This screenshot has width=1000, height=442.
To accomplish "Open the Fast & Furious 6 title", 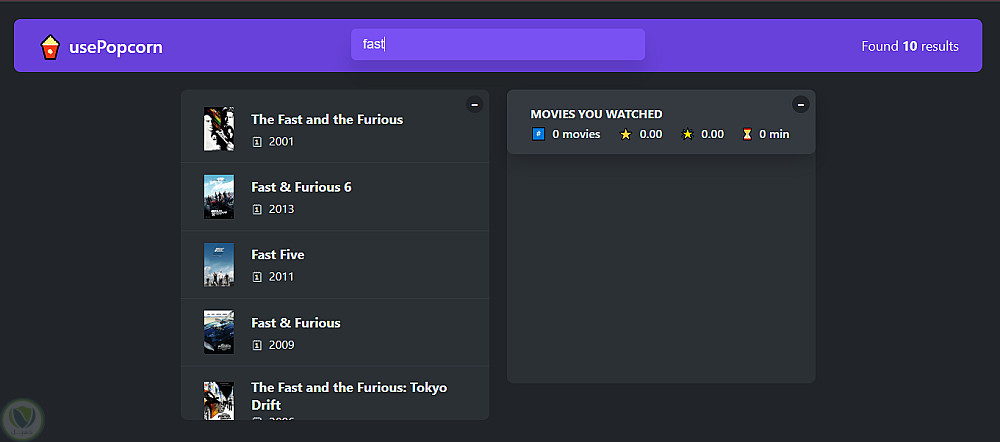I will click(x=301, y=187).
